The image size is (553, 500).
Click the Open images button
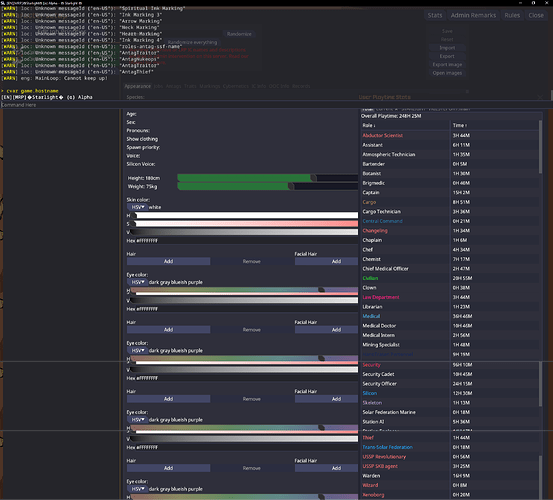pyautogui.click(x=447, y=73)
